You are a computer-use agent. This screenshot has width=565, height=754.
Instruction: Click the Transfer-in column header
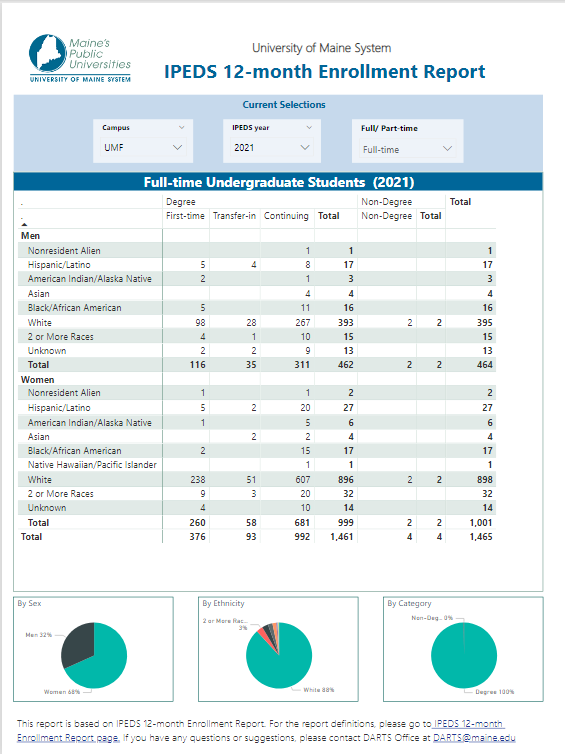click(x=234, y=216)
